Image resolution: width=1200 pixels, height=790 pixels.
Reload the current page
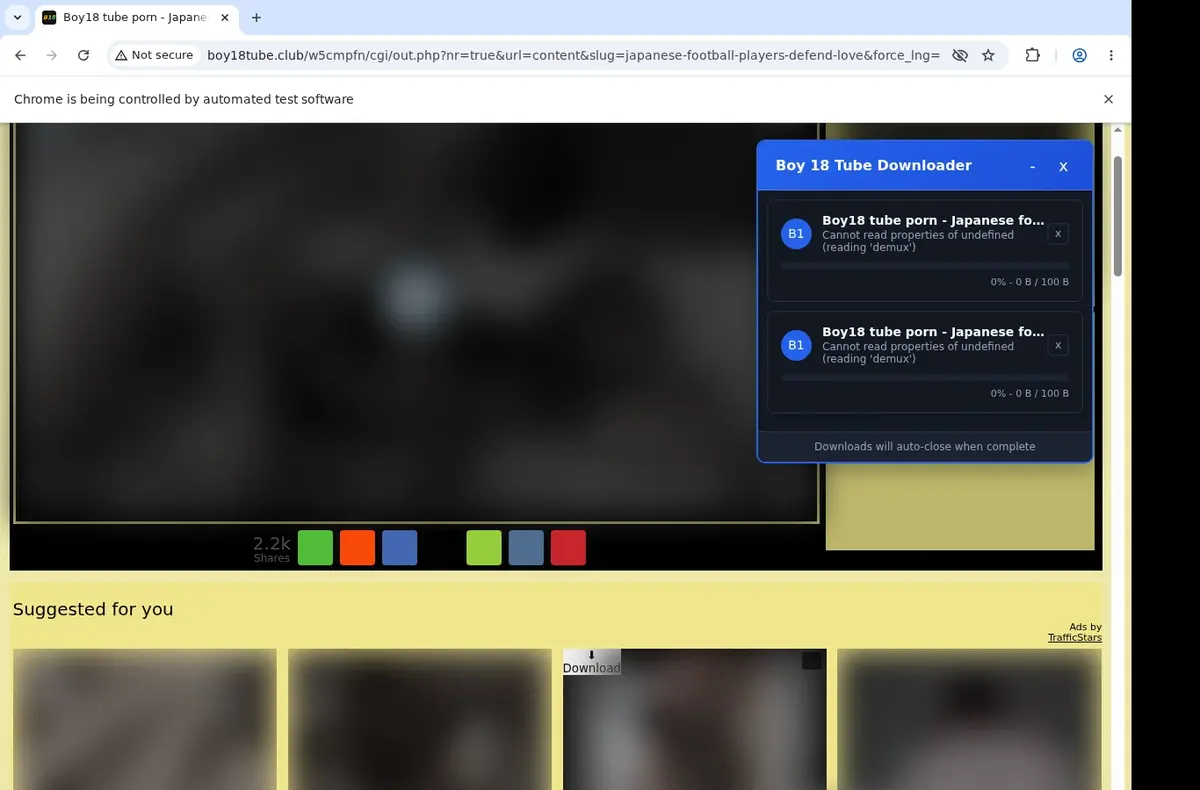point(83,55)
